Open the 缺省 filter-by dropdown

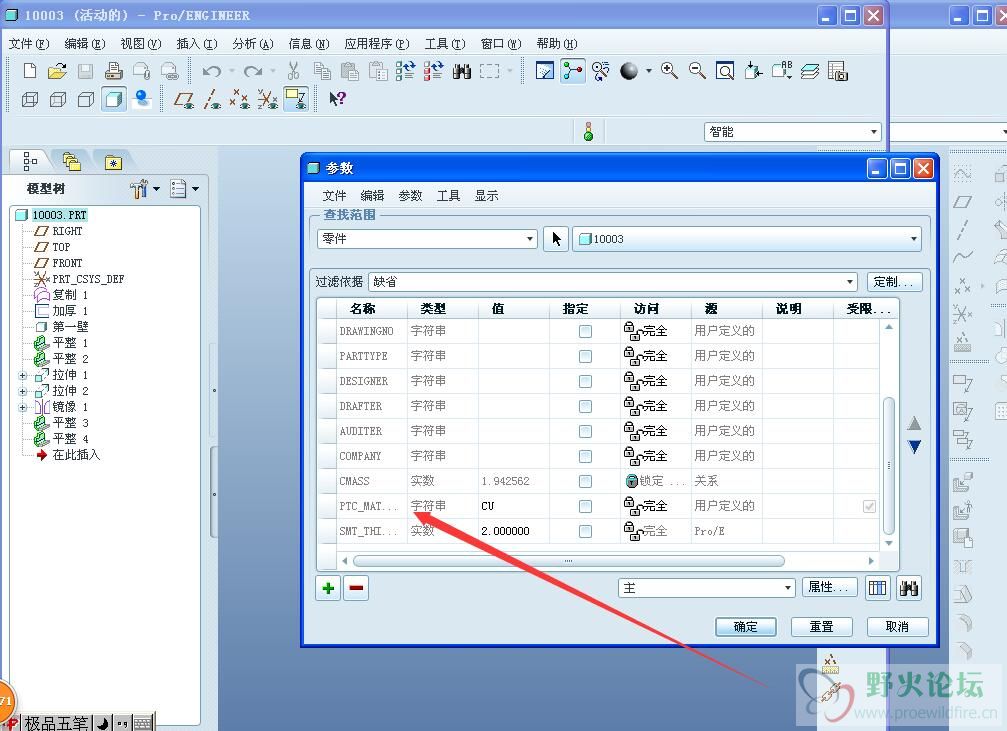pos(613,281)
